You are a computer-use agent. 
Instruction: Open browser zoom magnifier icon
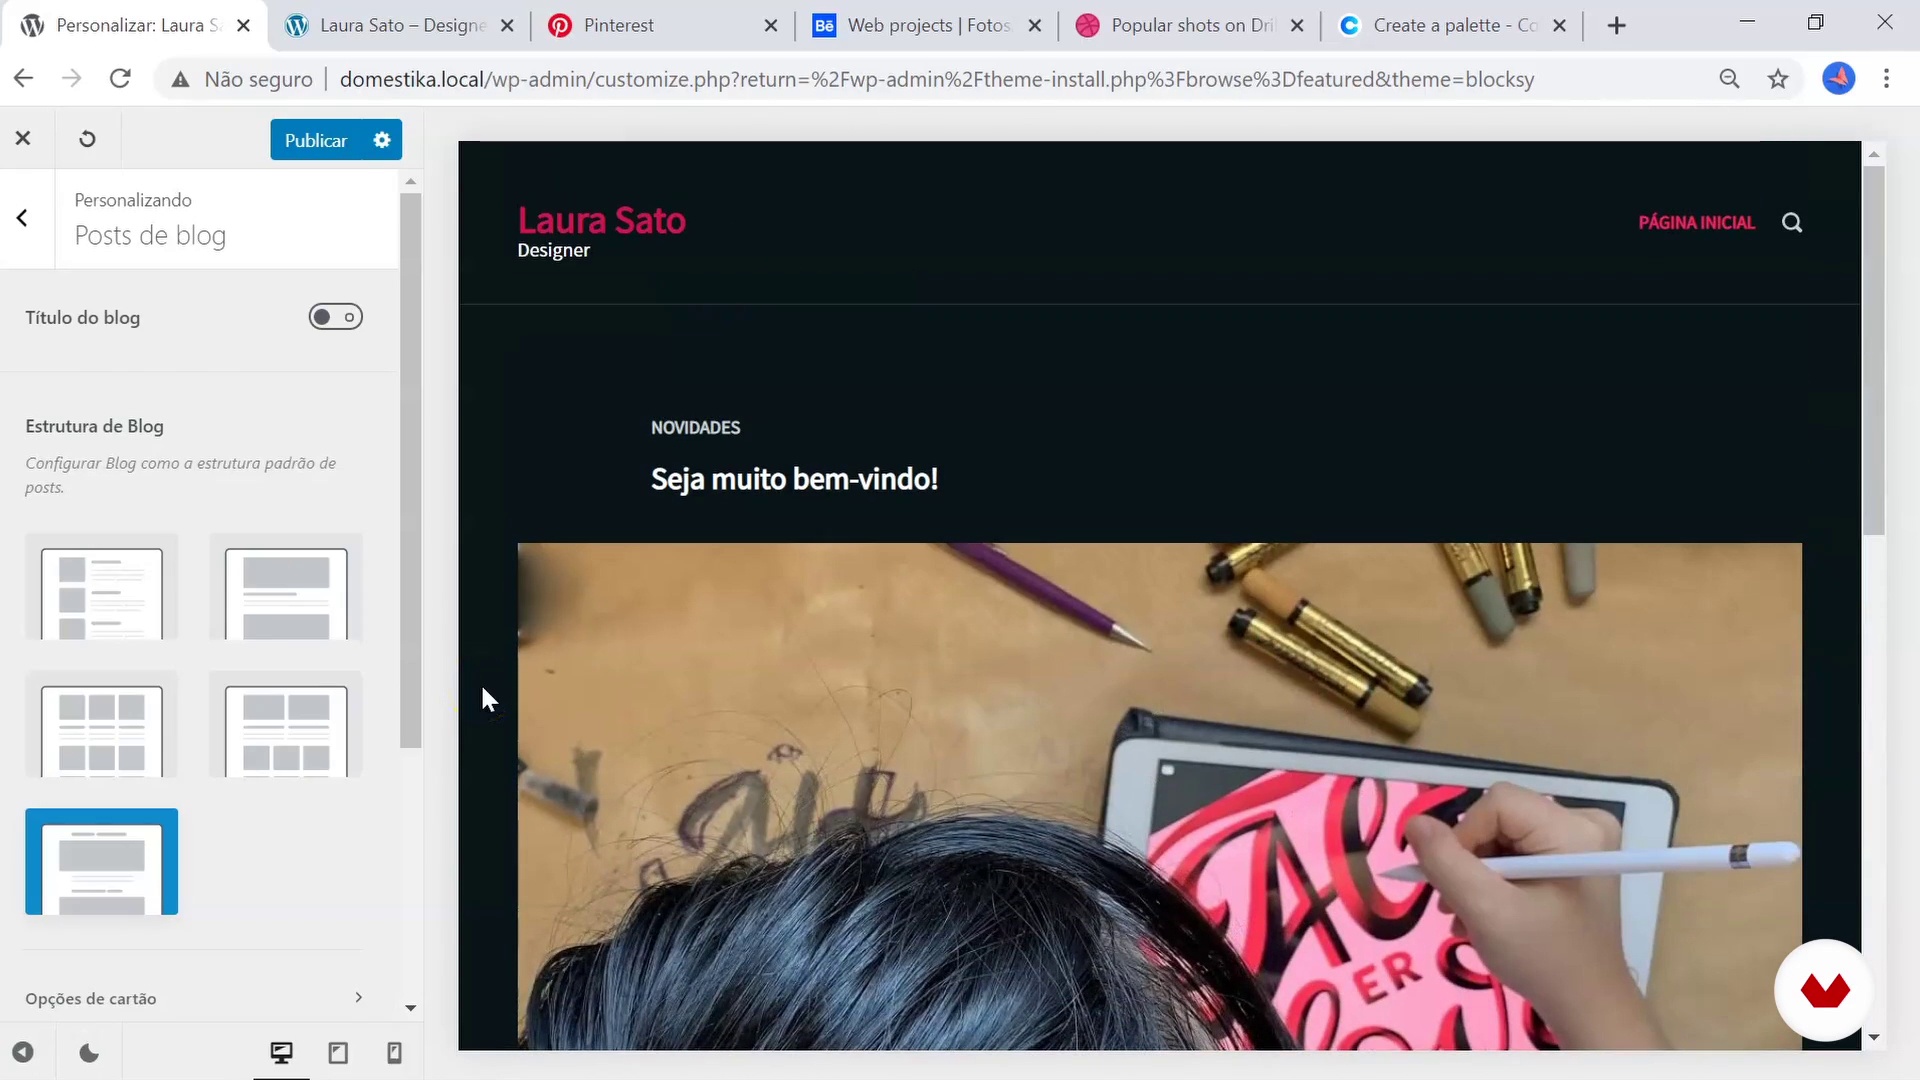coord(1729,78)
